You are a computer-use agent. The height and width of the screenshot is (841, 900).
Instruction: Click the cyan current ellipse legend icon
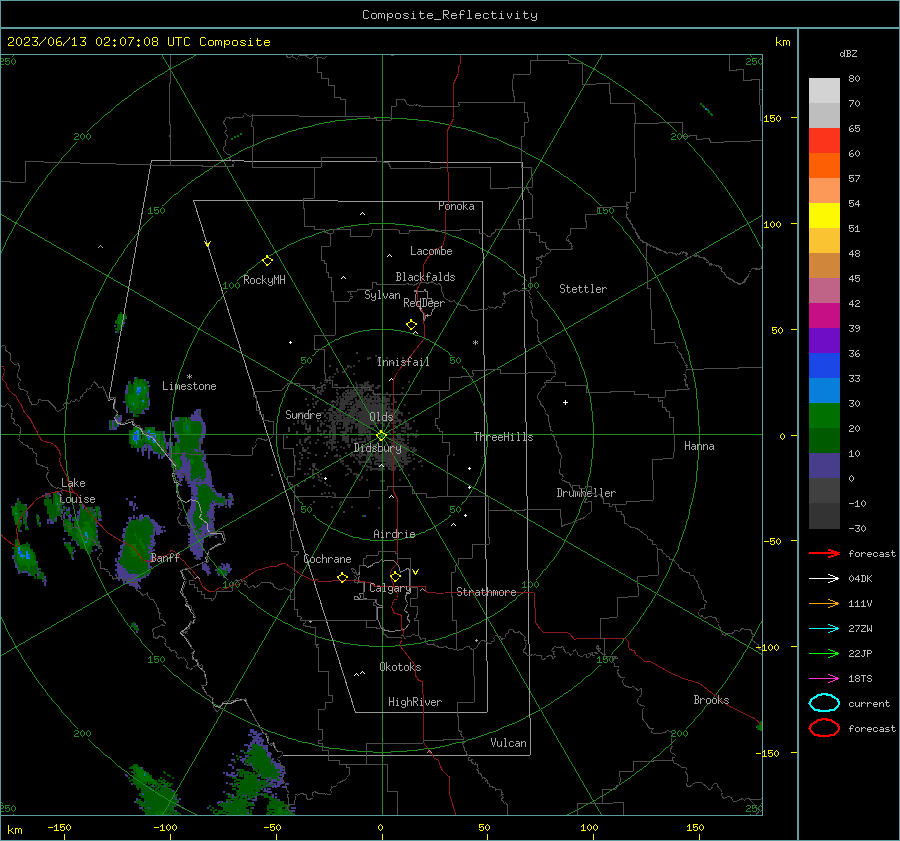(824, 703)
